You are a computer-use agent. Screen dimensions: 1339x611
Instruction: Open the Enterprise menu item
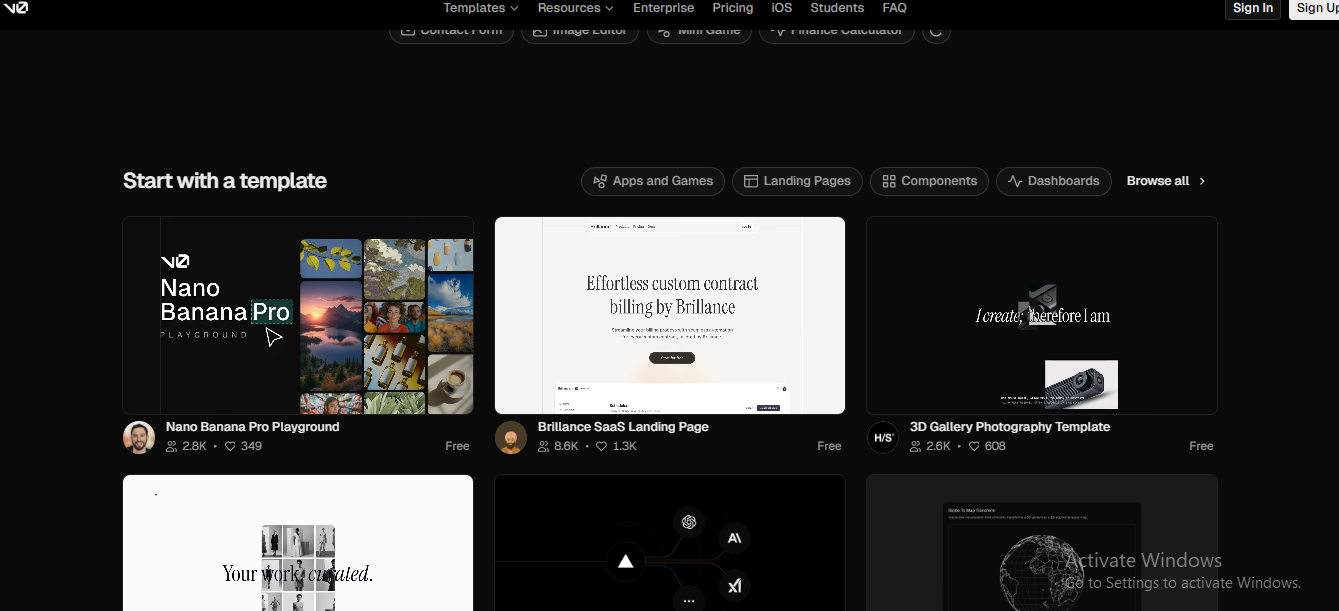[663, 8]
